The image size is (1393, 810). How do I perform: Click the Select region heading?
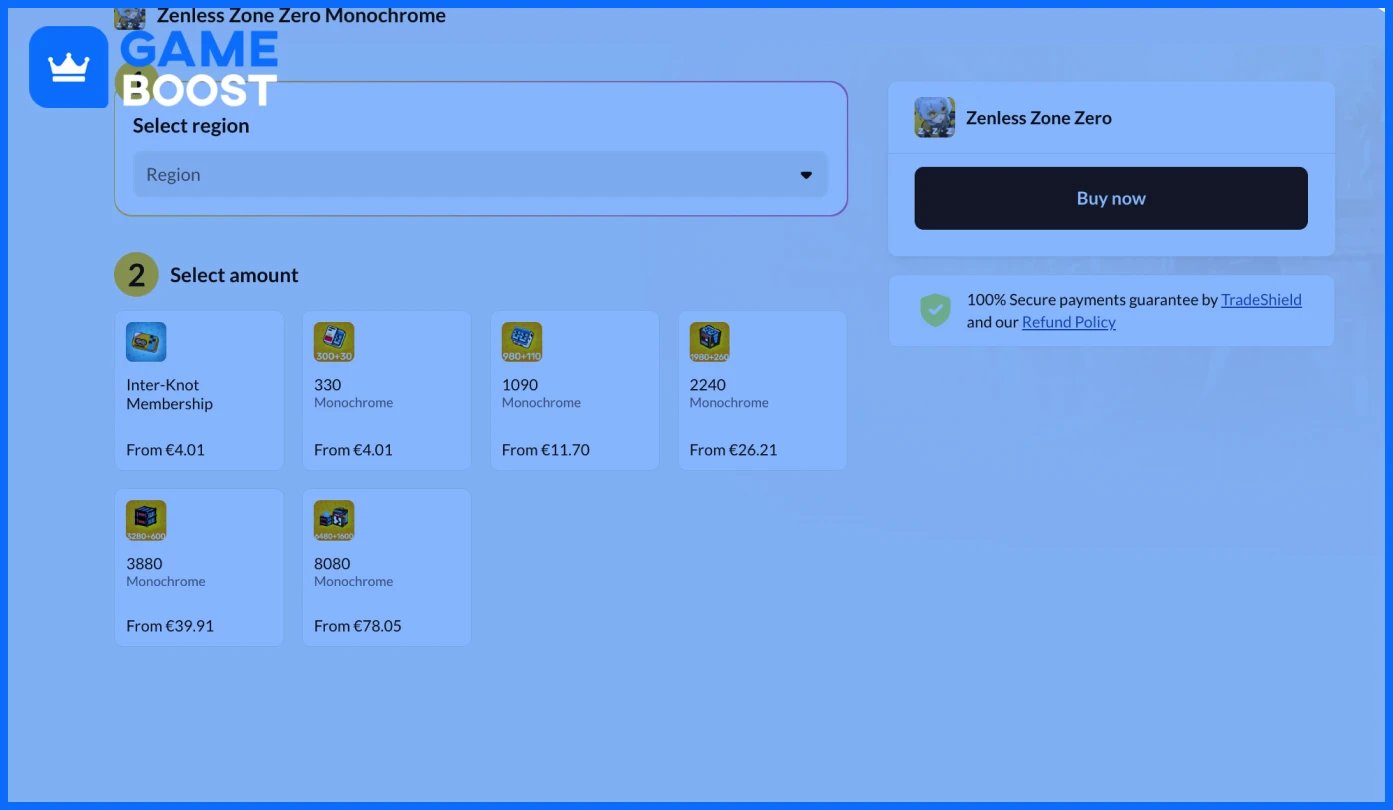191,126
